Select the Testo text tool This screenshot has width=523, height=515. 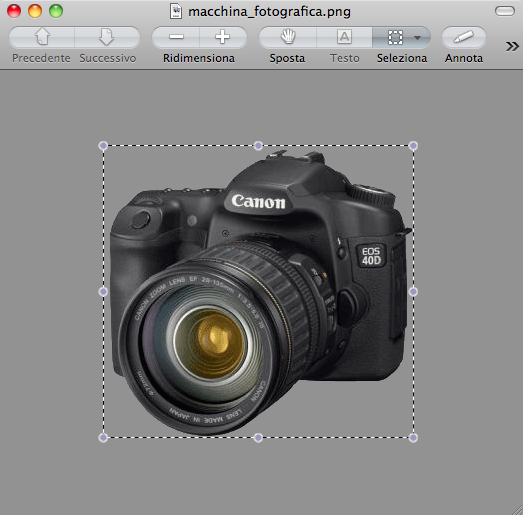tap(344, 37)
